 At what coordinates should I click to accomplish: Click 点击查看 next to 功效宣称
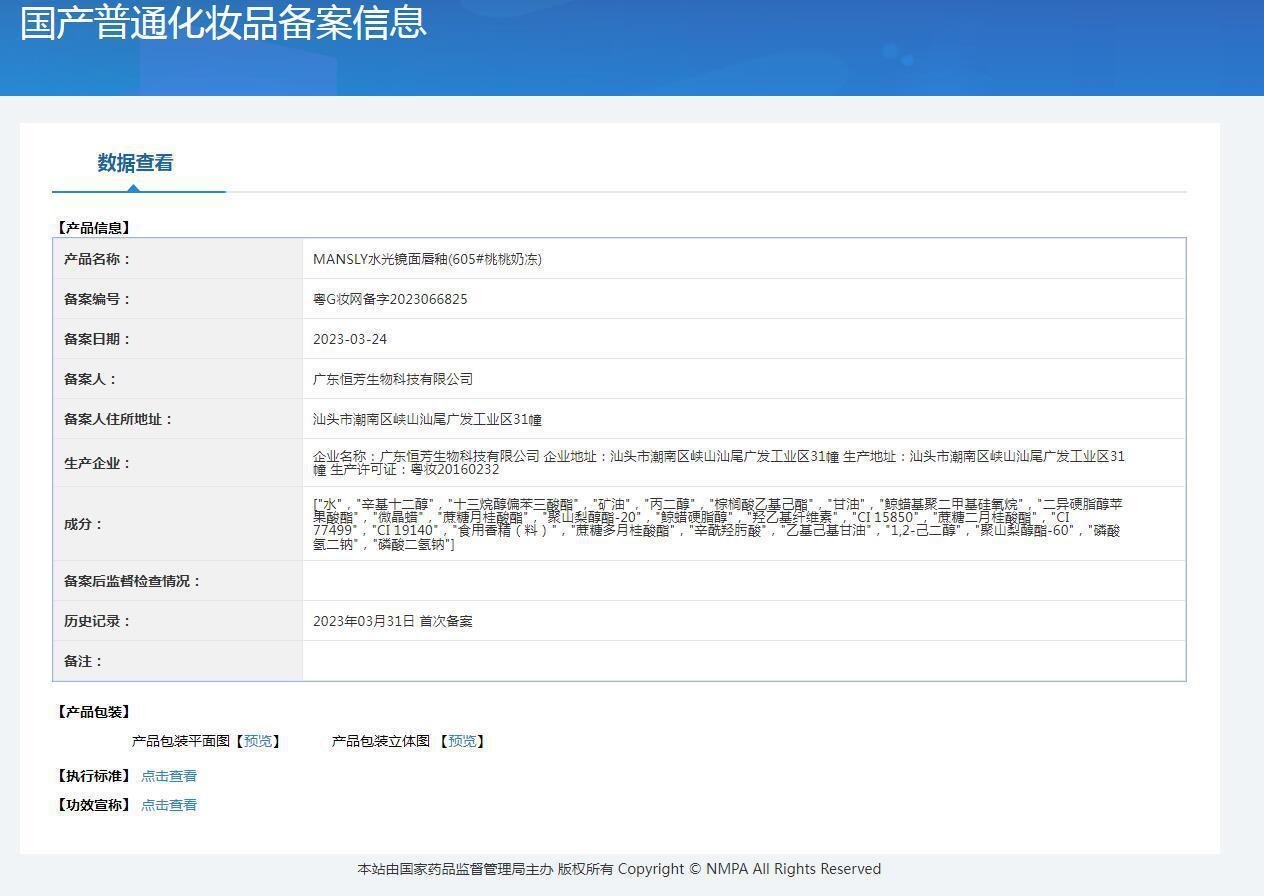(169, 805)
